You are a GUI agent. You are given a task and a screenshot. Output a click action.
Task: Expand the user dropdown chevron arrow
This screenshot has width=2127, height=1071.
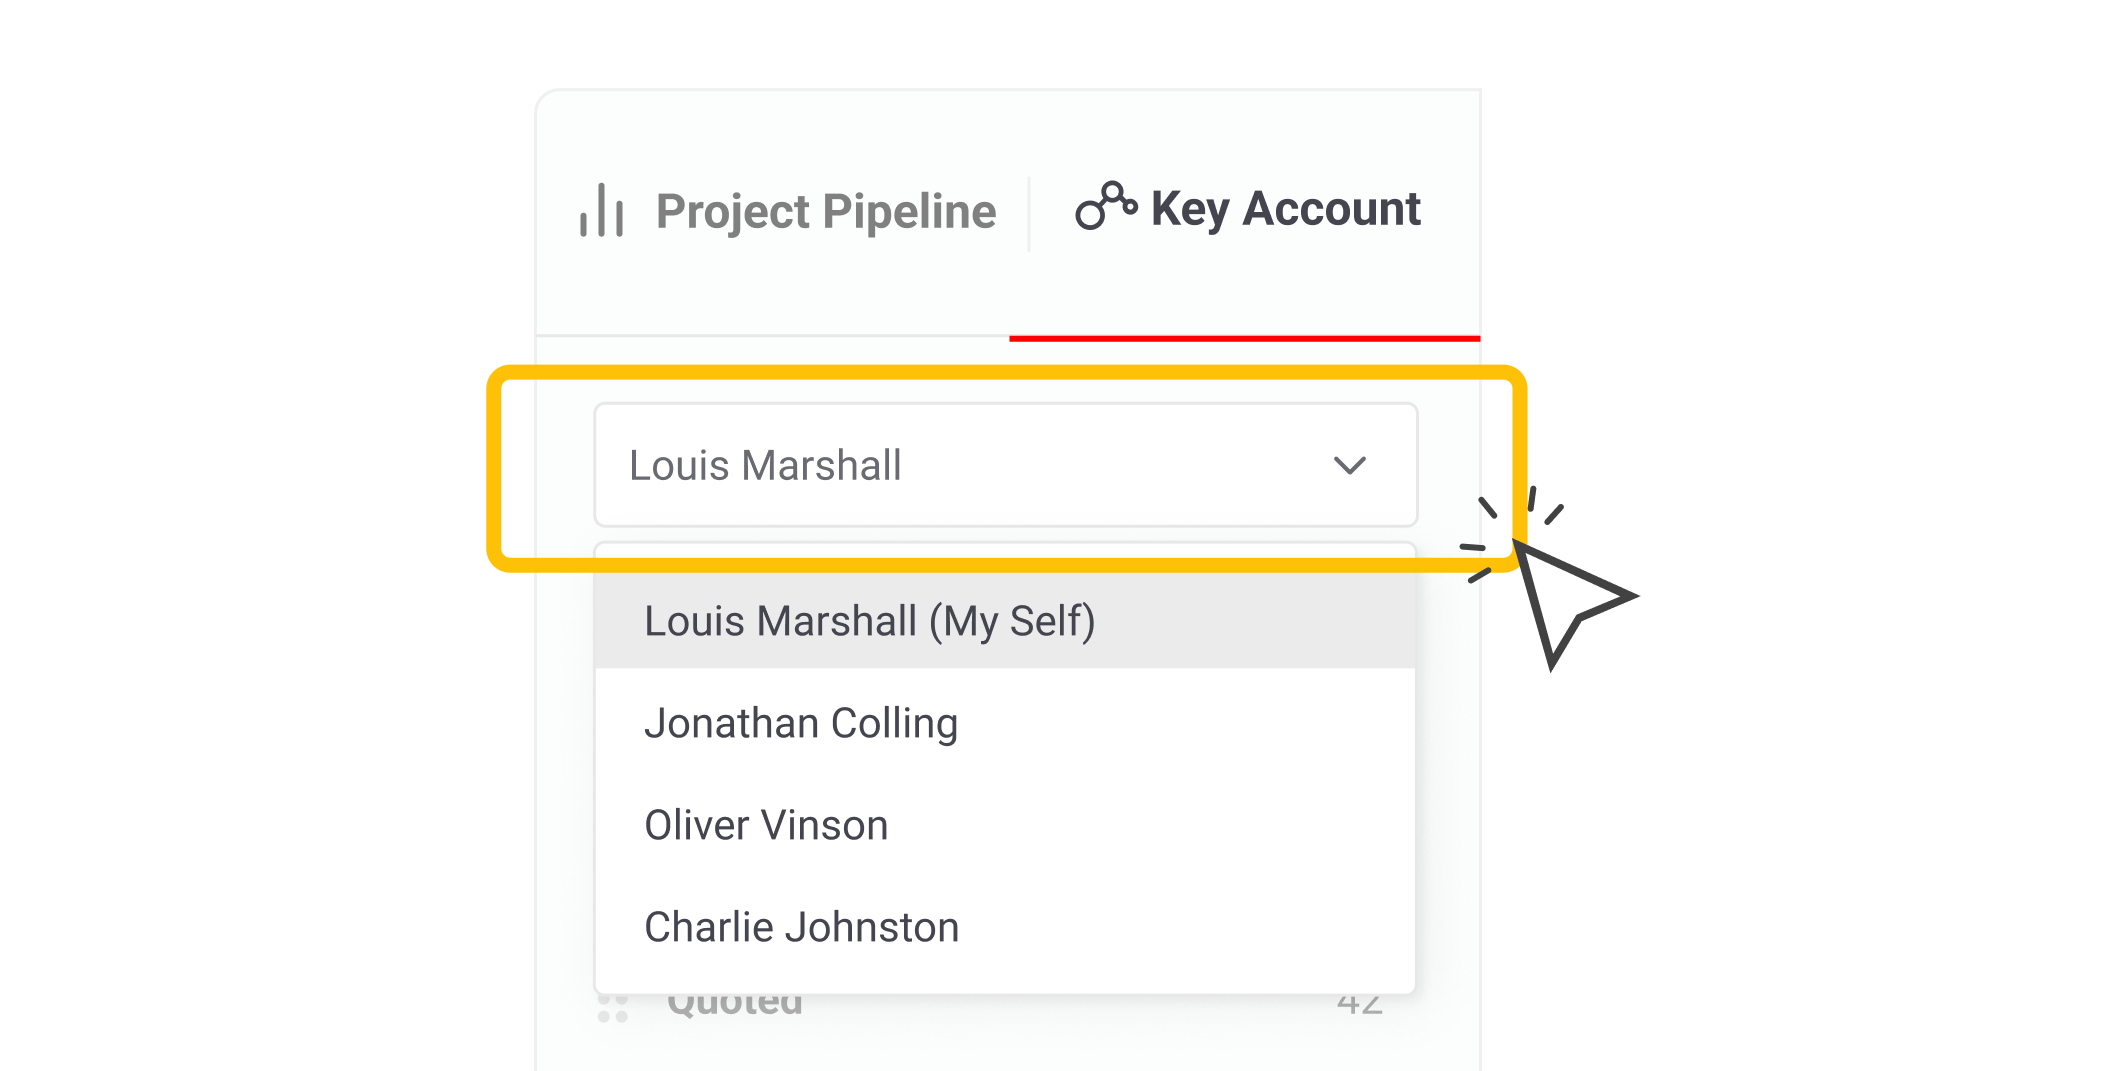coord(1349,465)
